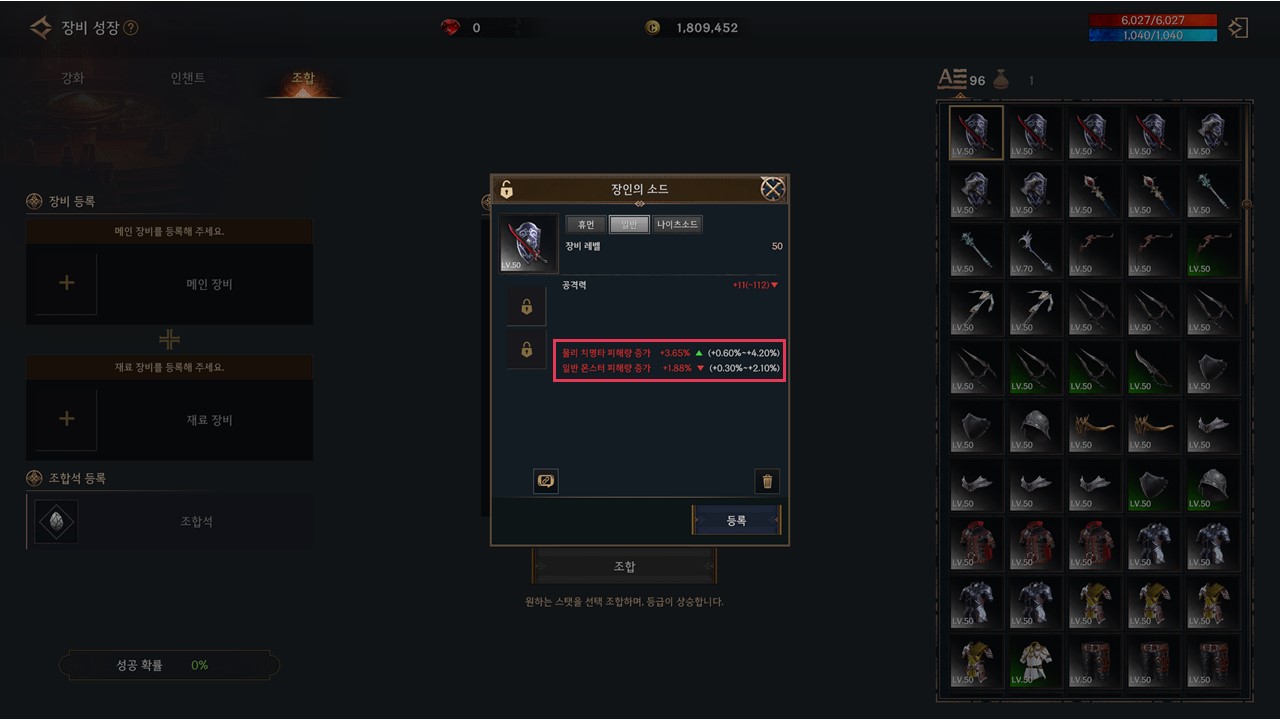Open the help question mark next to 장비 성장
Screen dimensions: 1280x720
point(131,28)
